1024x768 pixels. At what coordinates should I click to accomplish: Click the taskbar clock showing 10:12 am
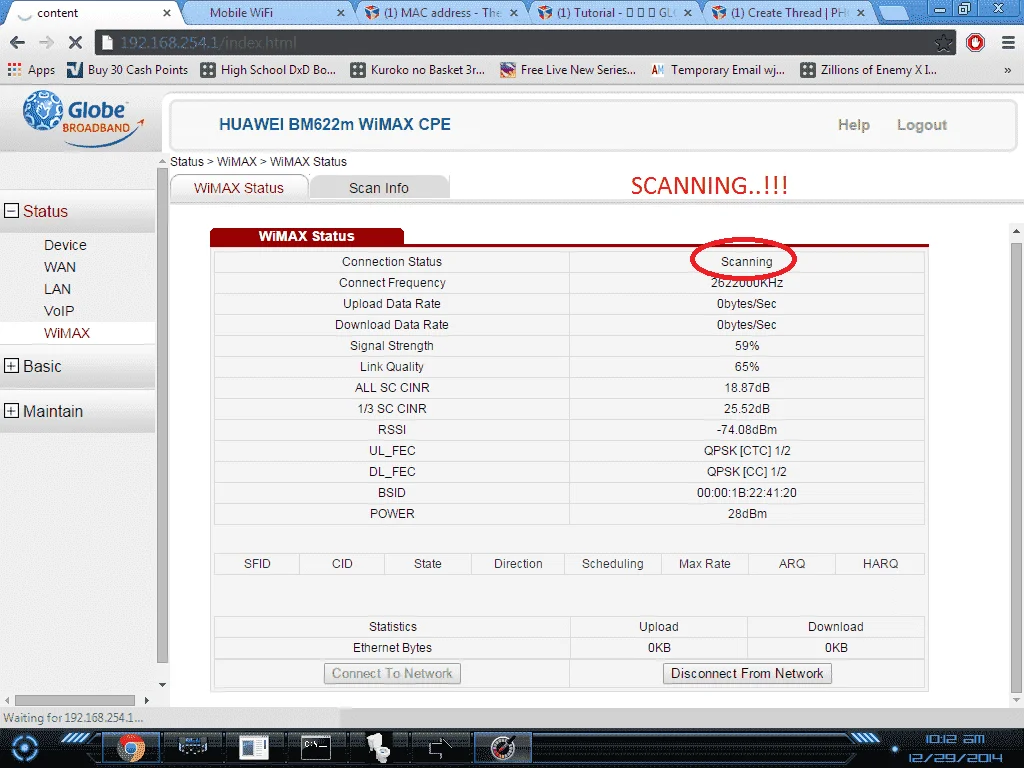click(955, 739)
